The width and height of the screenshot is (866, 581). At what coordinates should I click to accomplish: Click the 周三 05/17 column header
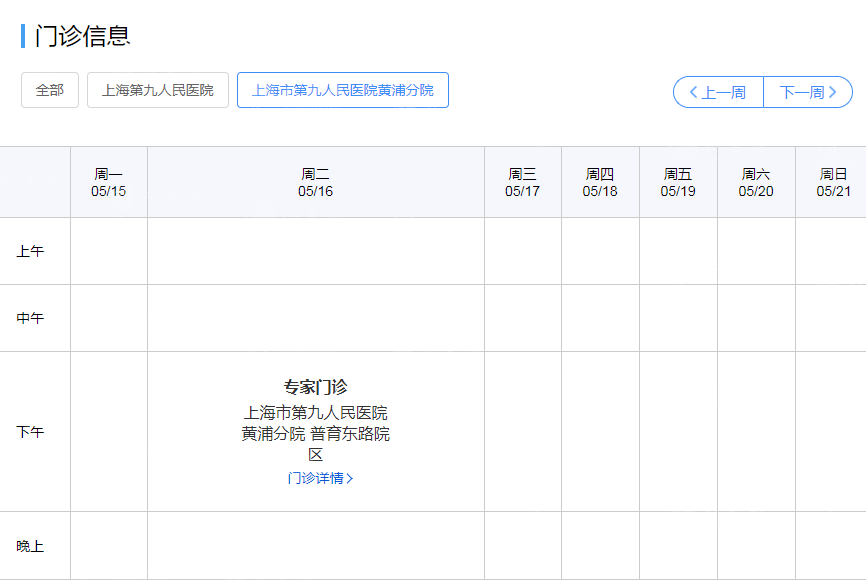point(522,183)
